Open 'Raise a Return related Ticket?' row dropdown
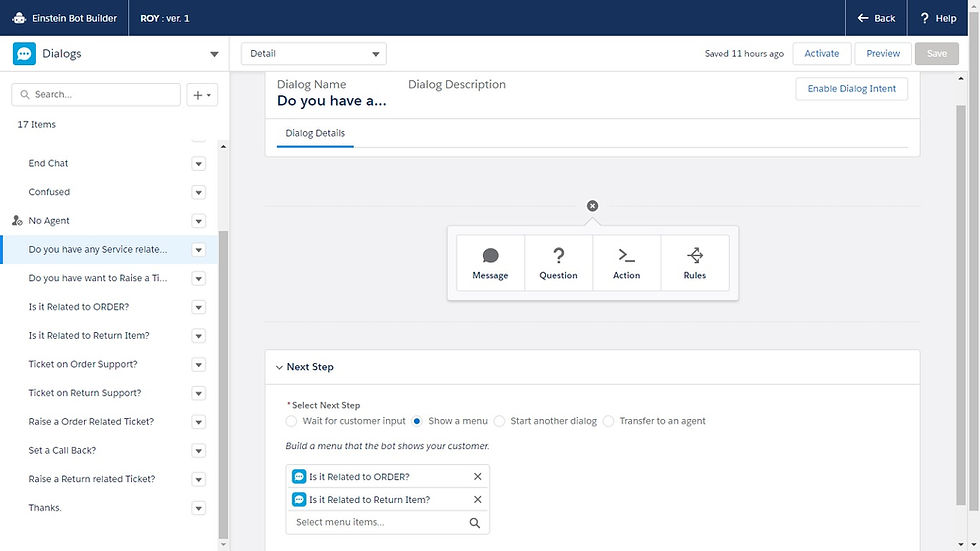980x551 pixels. [199, 480]
